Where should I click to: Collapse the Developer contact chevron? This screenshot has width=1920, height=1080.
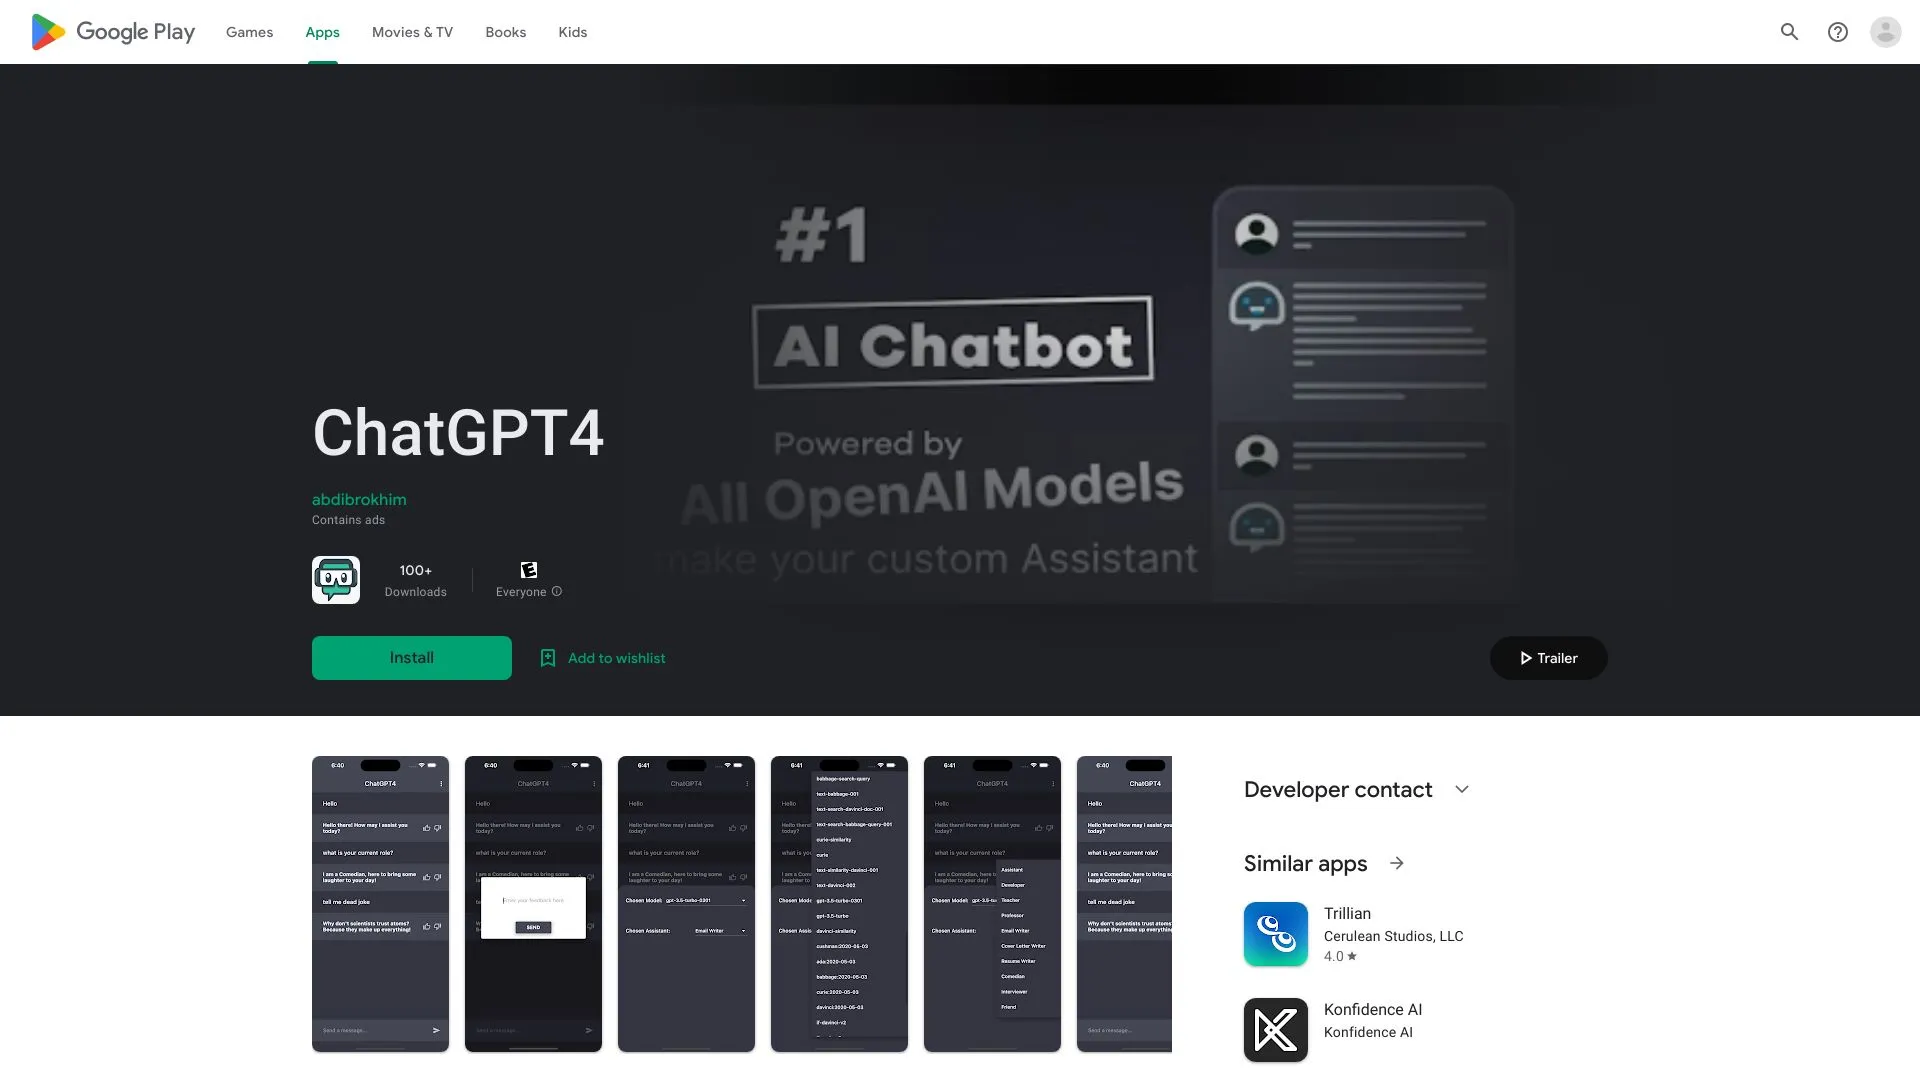1463,789
